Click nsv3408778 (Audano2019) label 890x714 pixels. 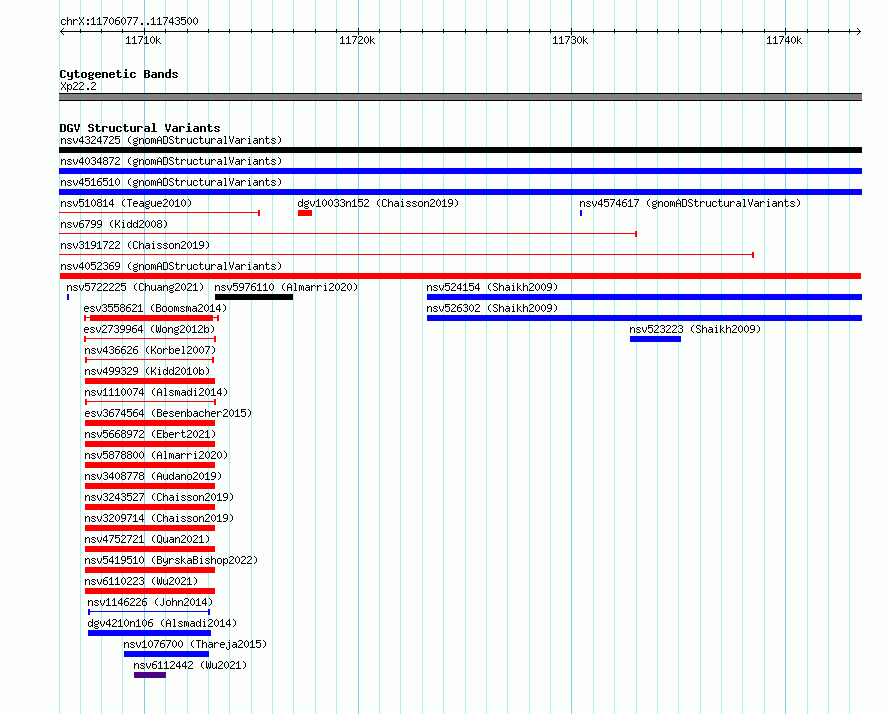[x=153, y=476]
